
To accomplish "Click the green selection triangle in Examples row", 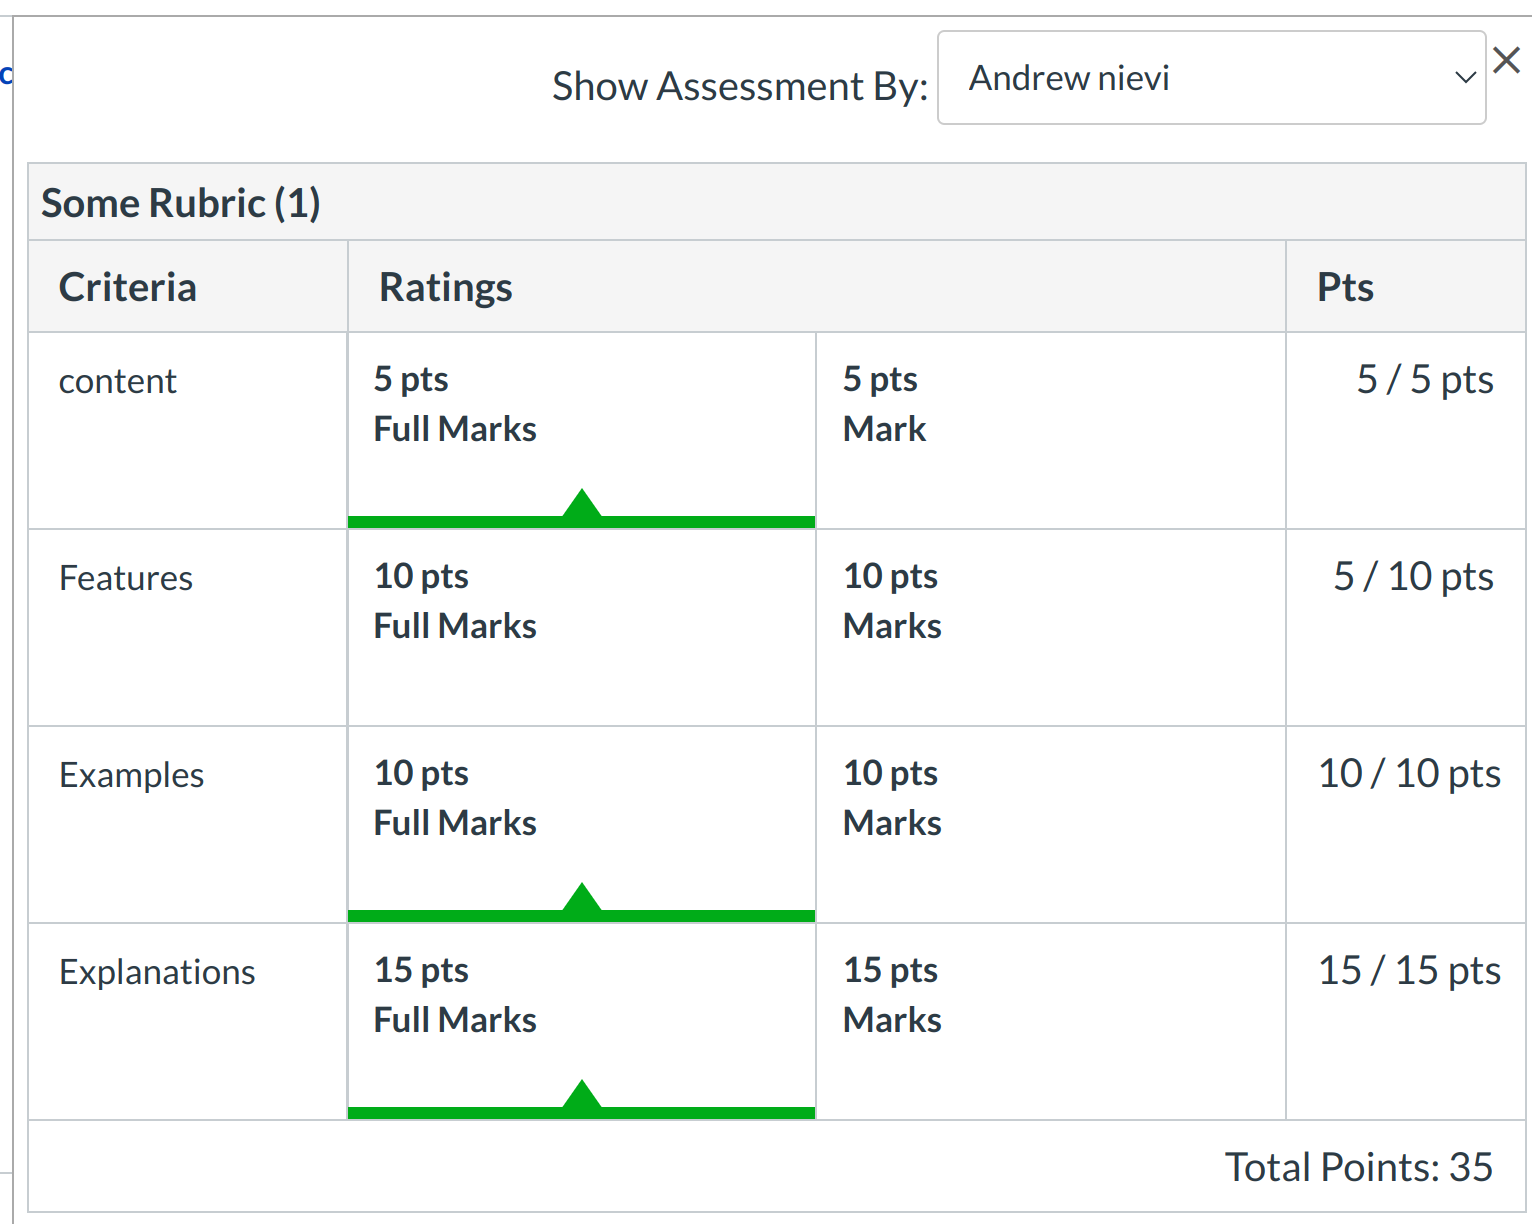I will pos(581,899).
